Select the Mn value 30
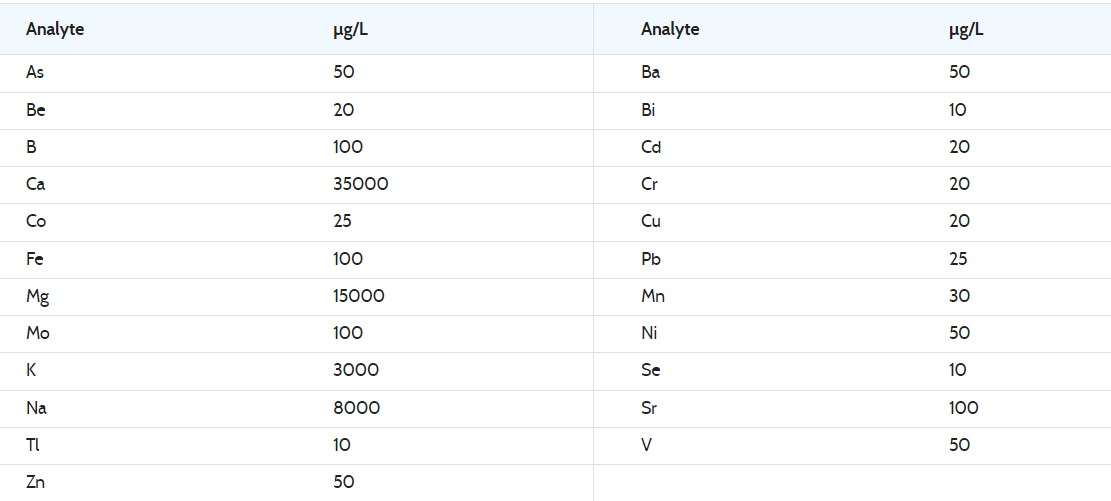This screenshot has width=1111, height=501. point(959,296)
